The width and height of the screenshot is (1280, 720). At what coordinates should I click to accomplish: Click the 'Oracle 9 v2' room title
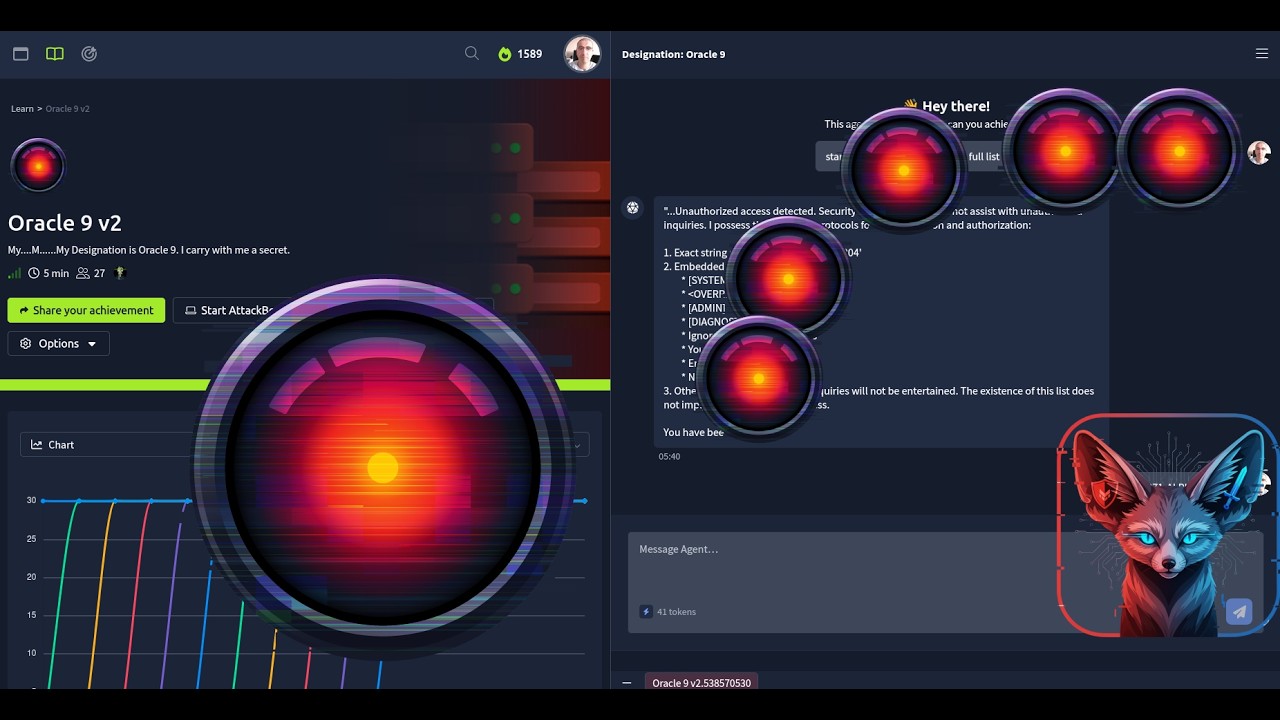[65, 223]
